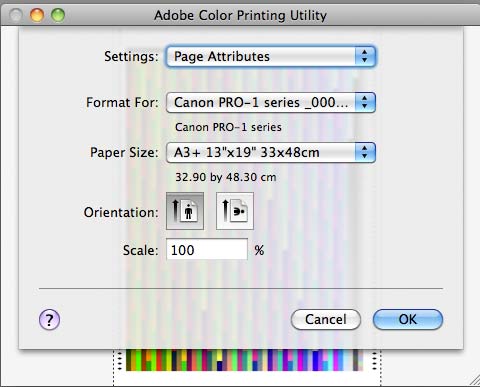The image size is (480, 387).
Task: Open the purple help question mark
Action: click(49, 320)
